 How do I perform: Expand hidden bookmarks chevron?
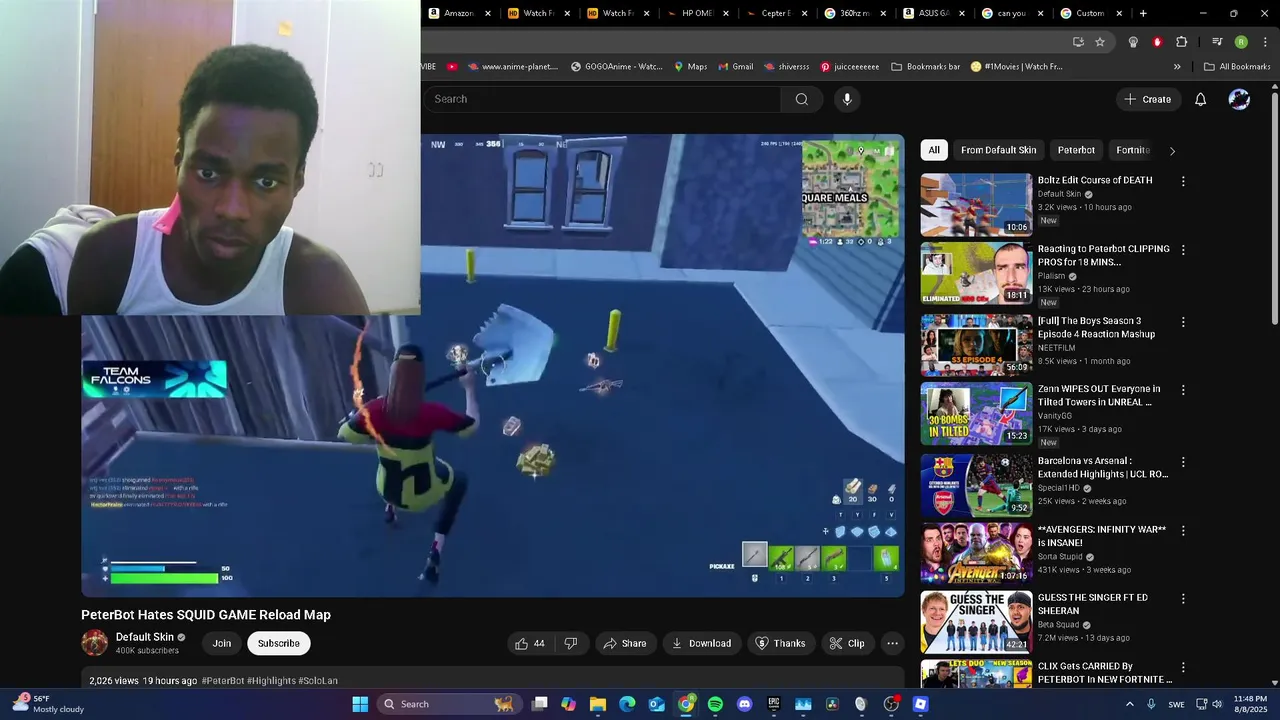[1177, 67]
